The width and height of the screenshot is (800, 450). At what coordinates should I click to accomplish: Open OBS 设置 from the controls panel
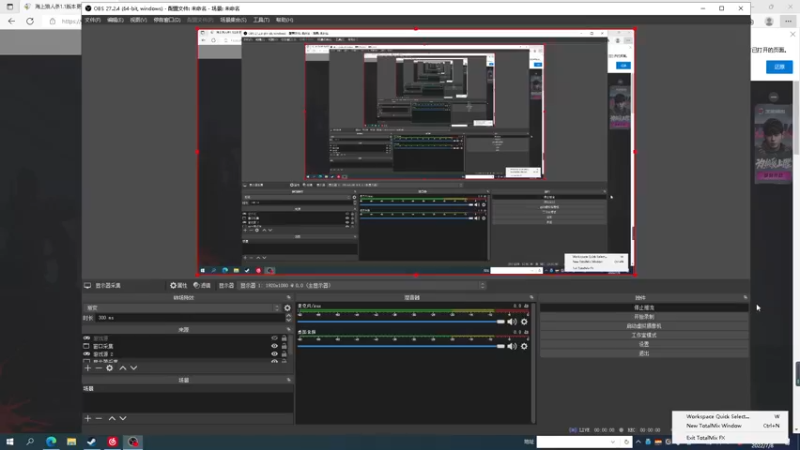pyautogui.click(x=644, y=344)
